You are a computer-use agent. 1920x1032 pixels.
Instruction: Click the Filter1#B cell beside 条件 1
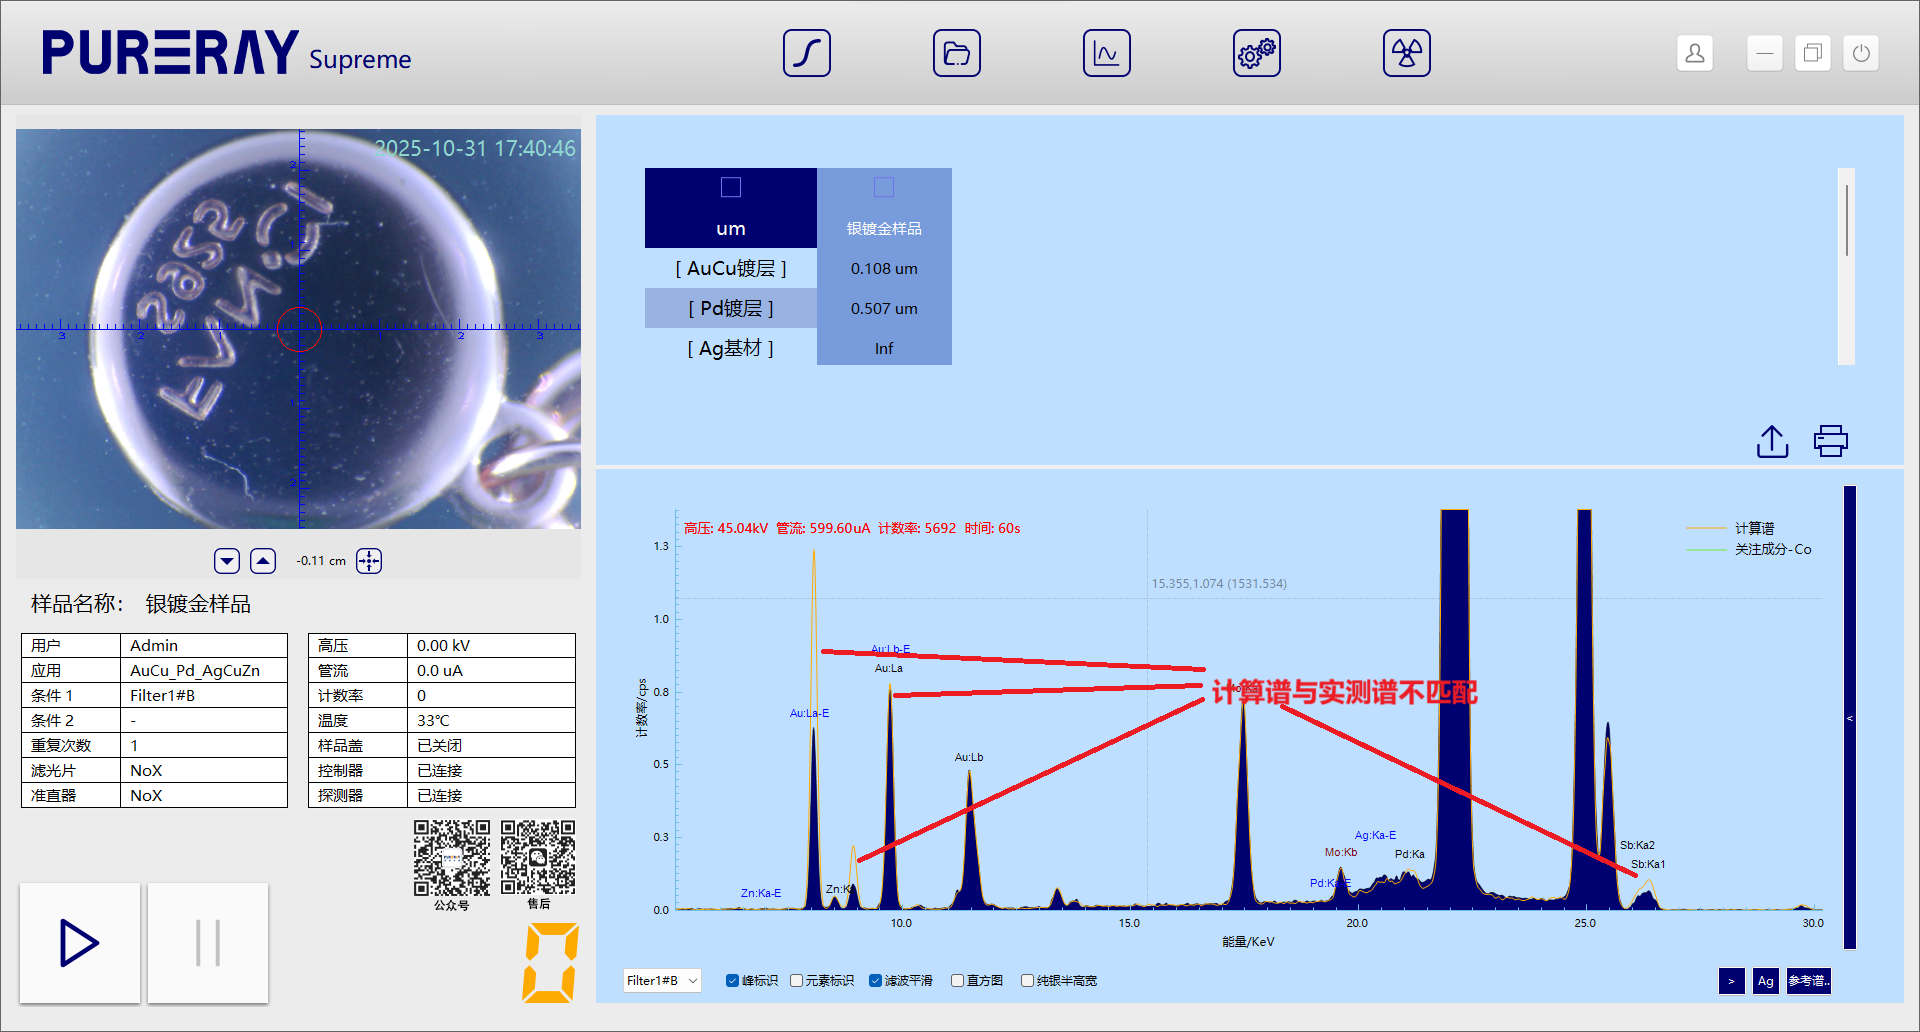(x=204, y=695)
